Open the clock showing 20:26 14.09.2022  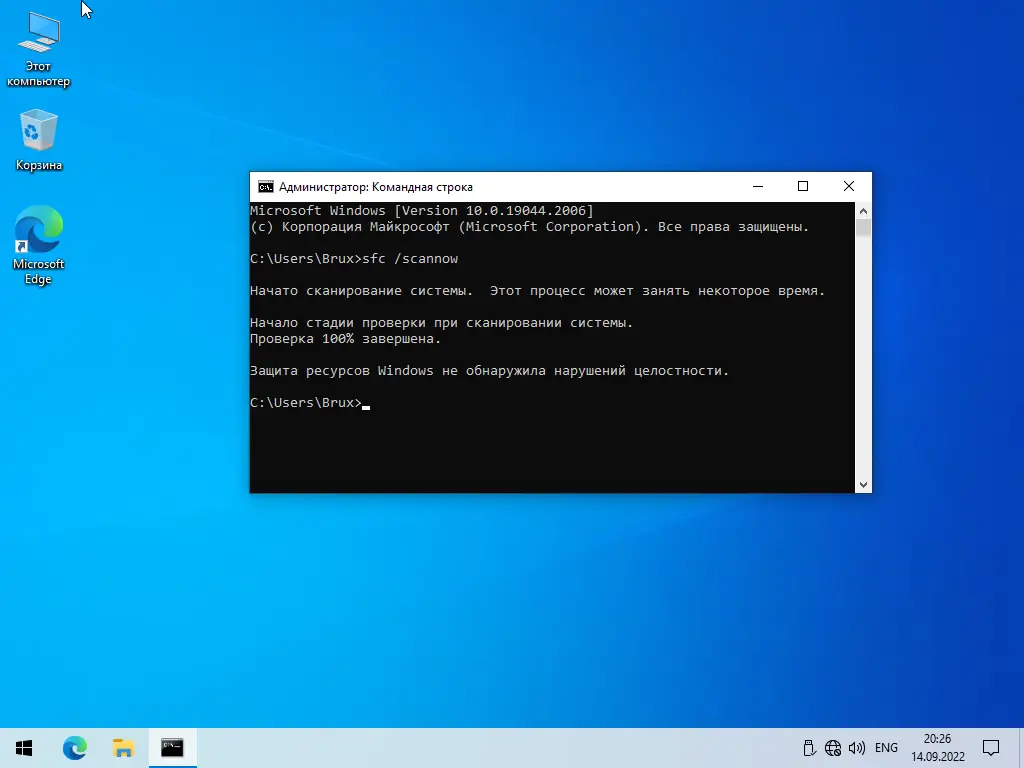point(938,748)
